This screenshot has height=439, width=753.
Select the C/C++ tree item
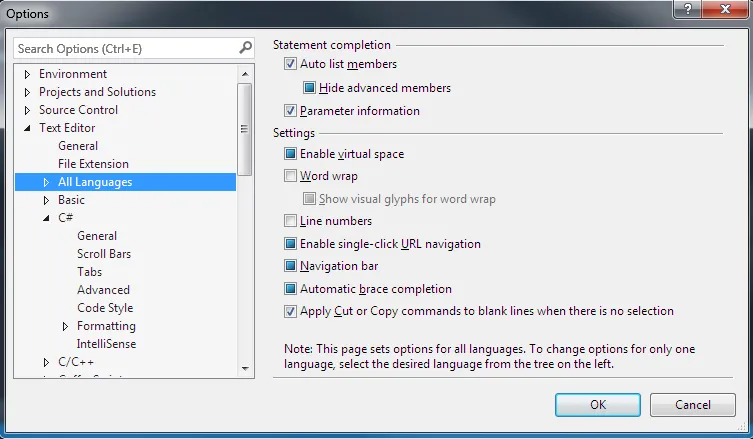click(76, 362)
